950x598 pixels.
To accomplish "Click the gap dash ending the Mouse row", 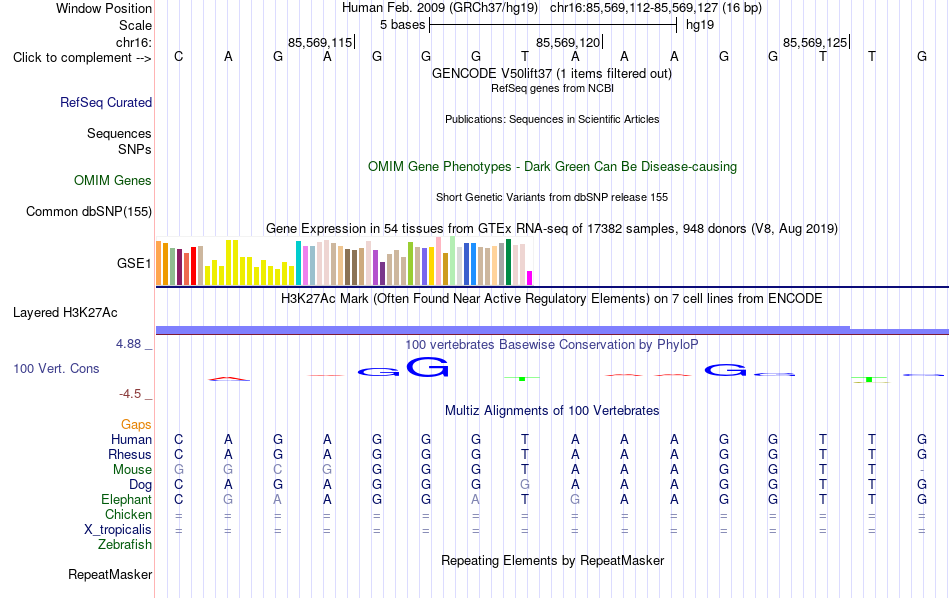I will click(922, 470).
